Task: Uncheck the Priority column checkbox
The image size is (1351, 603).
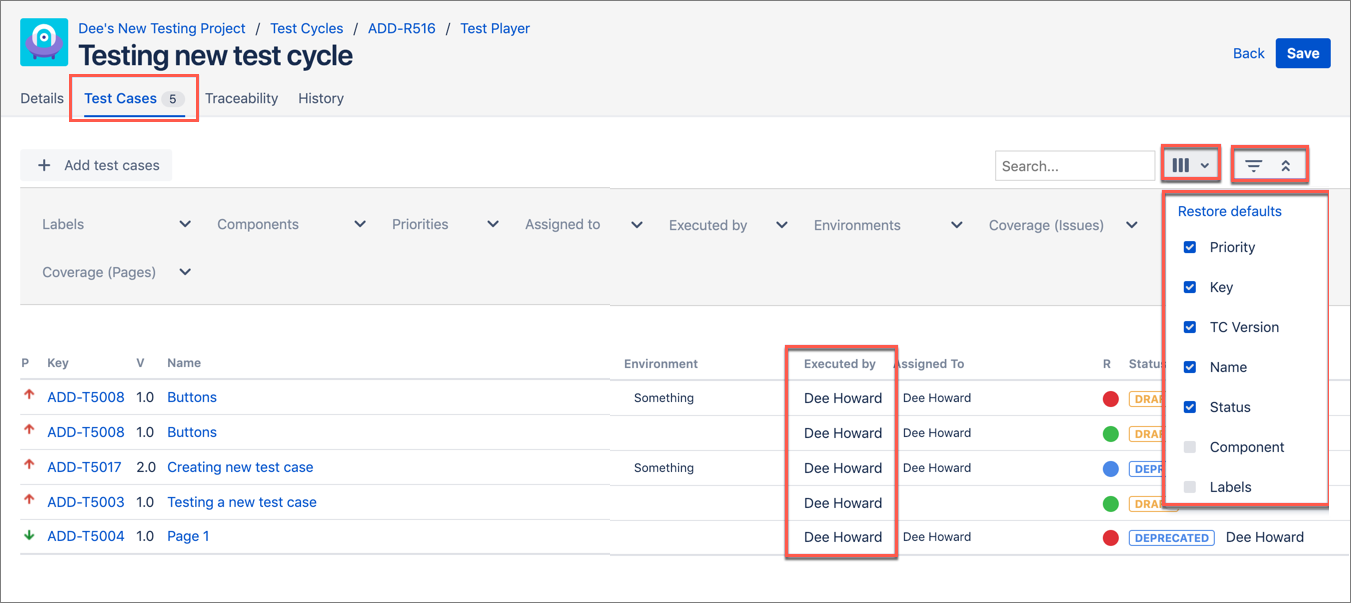Action: [x=1190, y=247]
